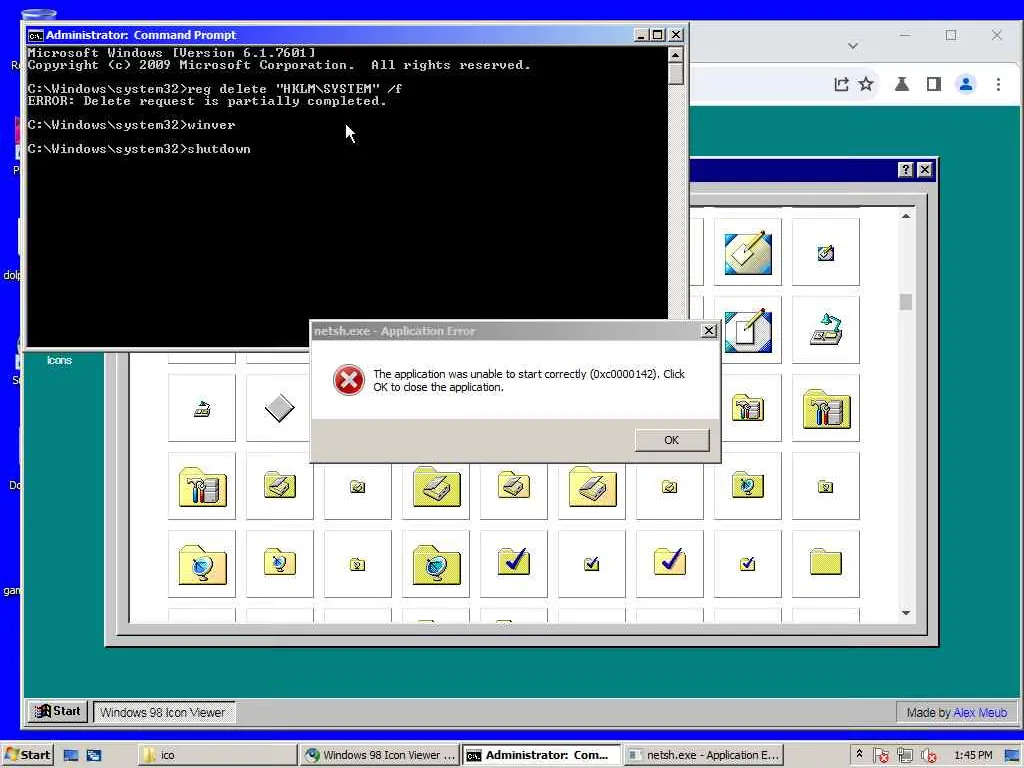The image size is (1024, 768).
Task: Open the Chrome profile avatar
Action: tap(966, 84)
